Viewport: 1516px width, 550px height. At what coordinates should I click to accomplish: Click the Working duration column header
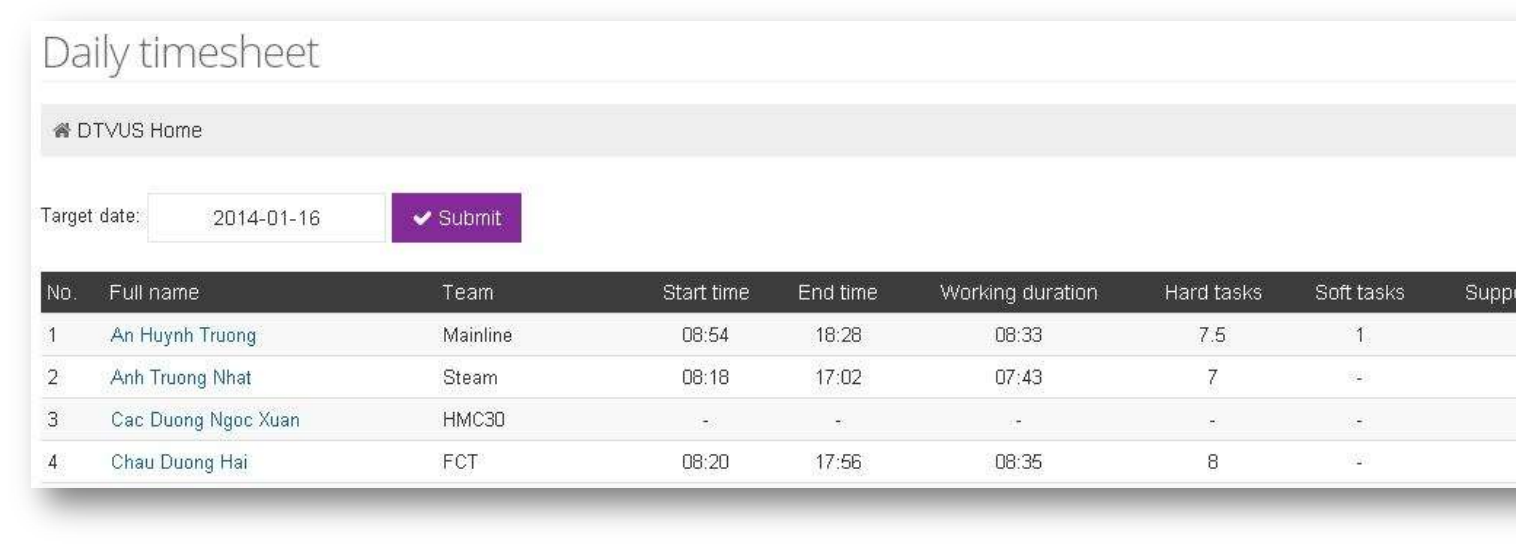coord(1018,293)
